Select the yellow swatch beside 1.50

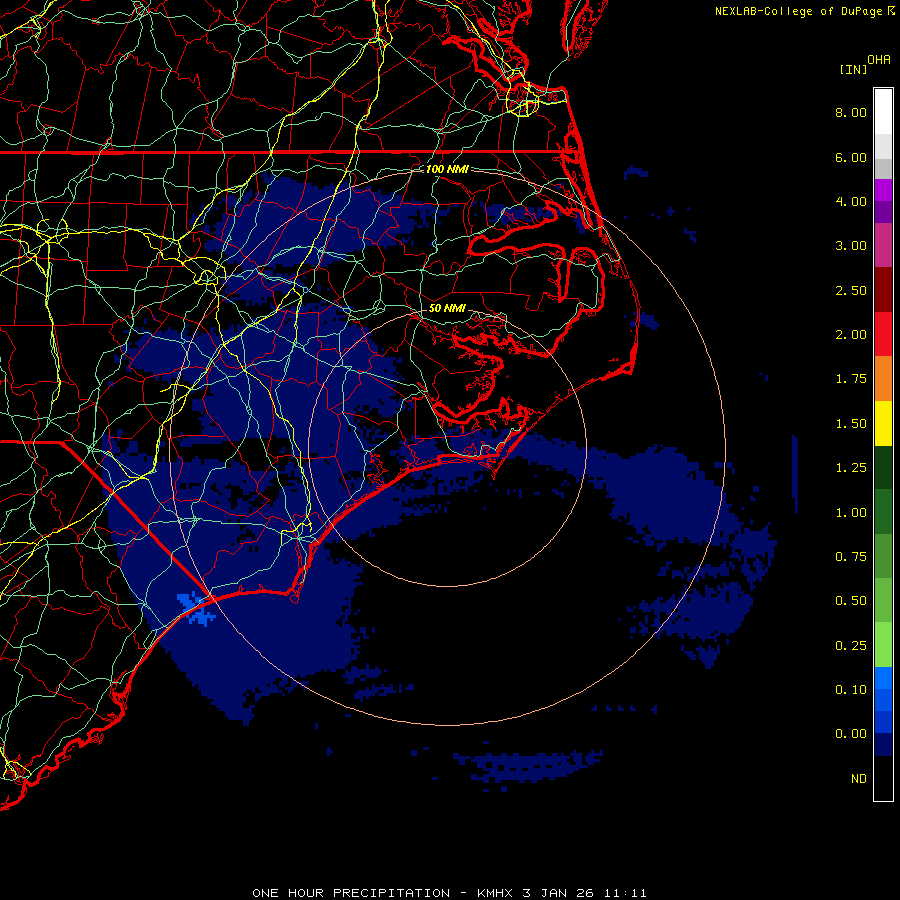click(x=883, y=423)
